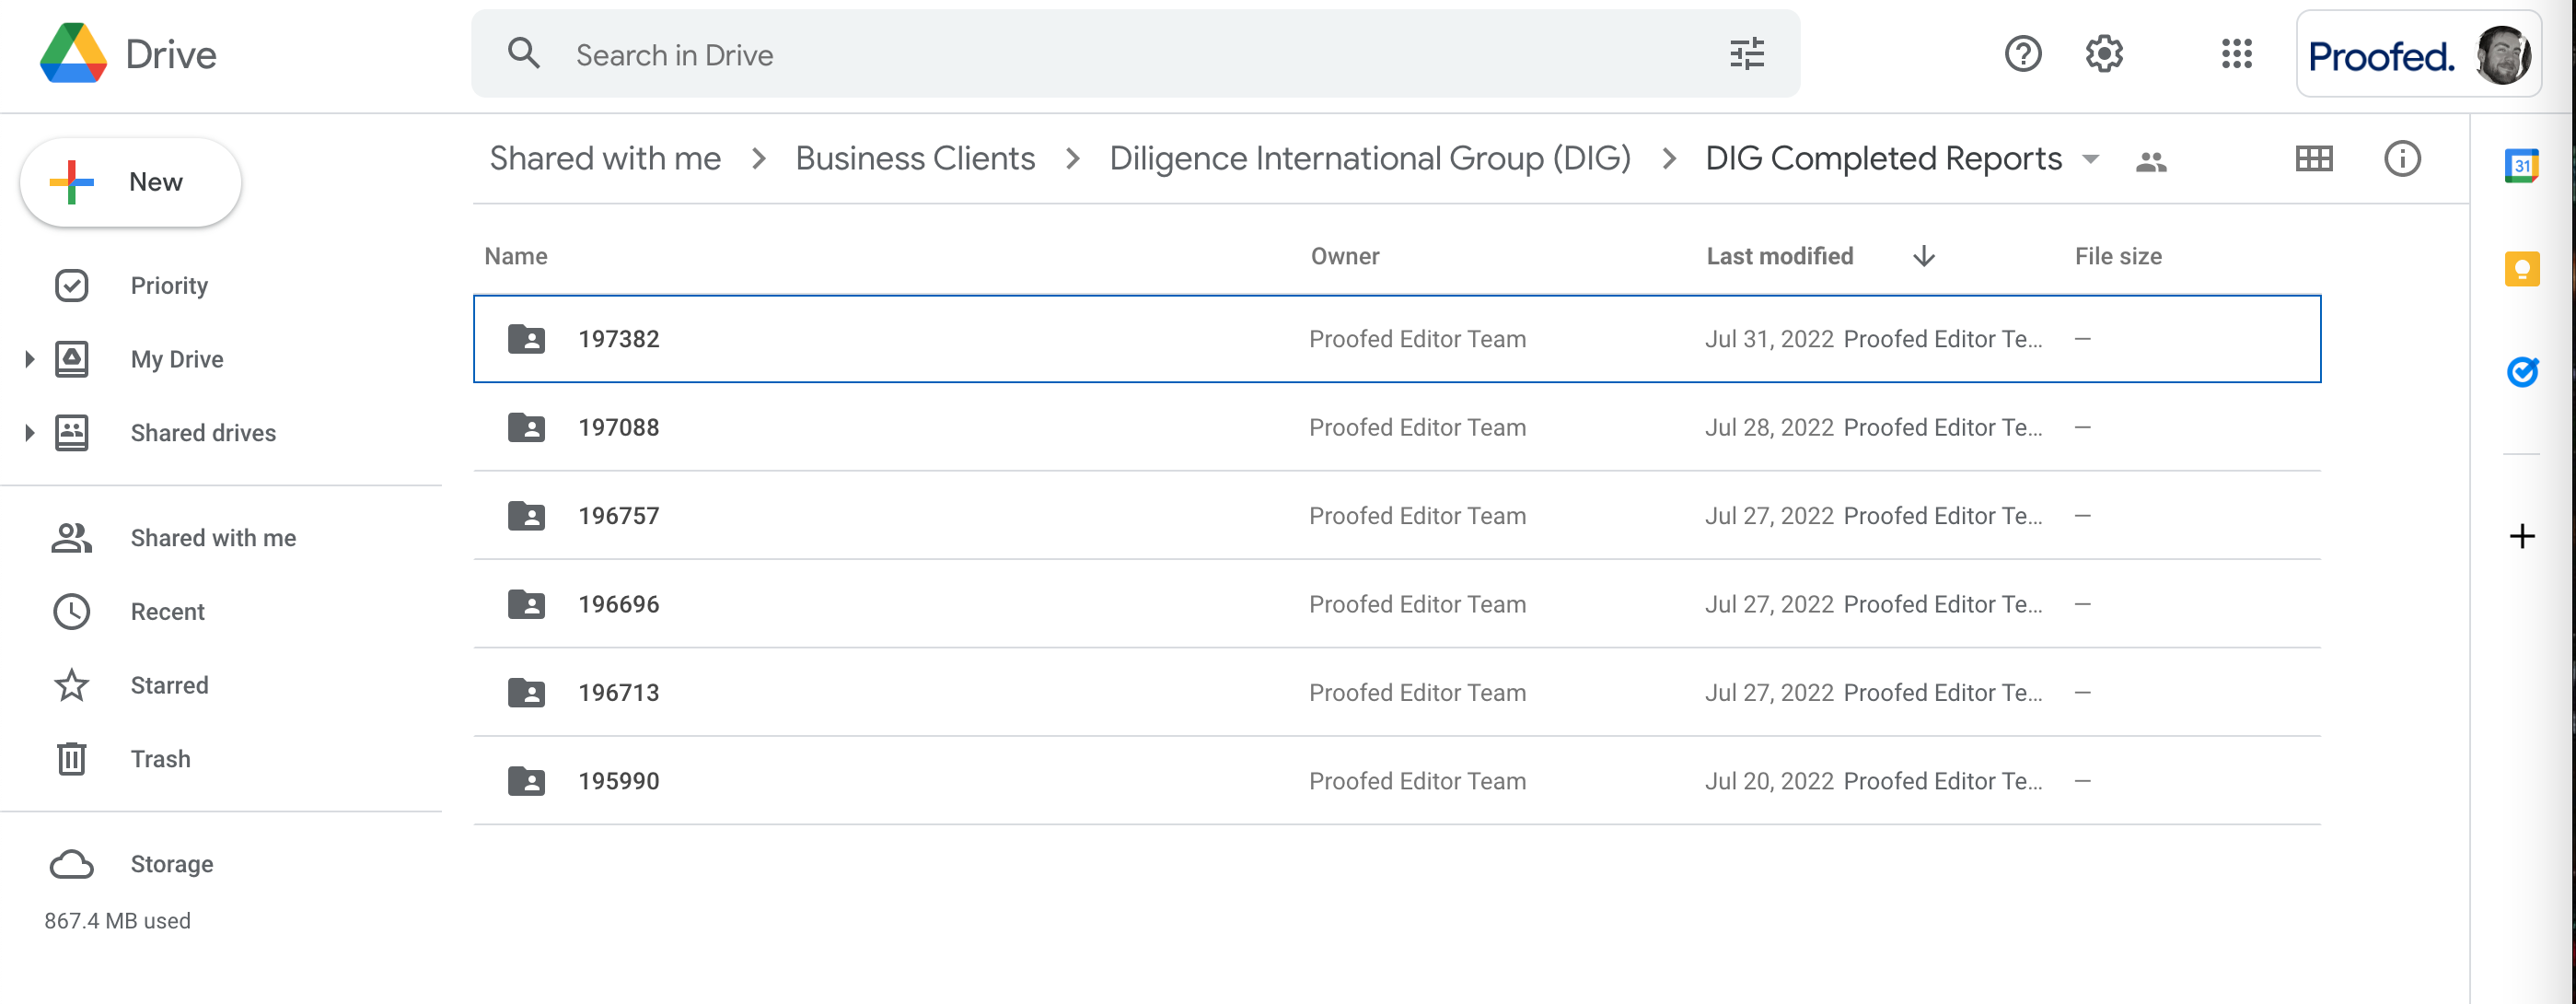2576x1004 pixels.
Task: Open search options filter
Action: coord(1746,54)
